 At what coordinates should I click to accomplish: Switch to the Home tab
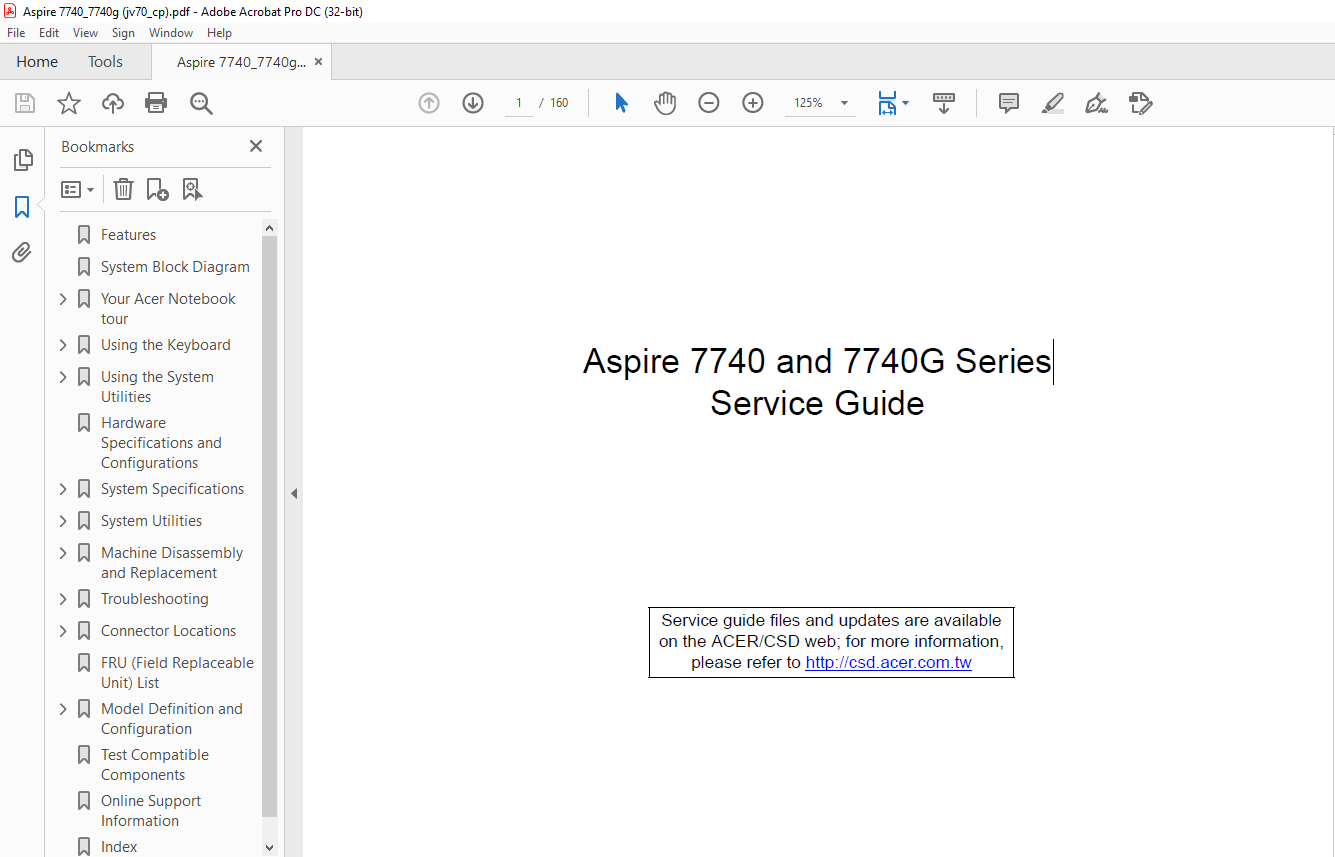(x=37, y=62)
